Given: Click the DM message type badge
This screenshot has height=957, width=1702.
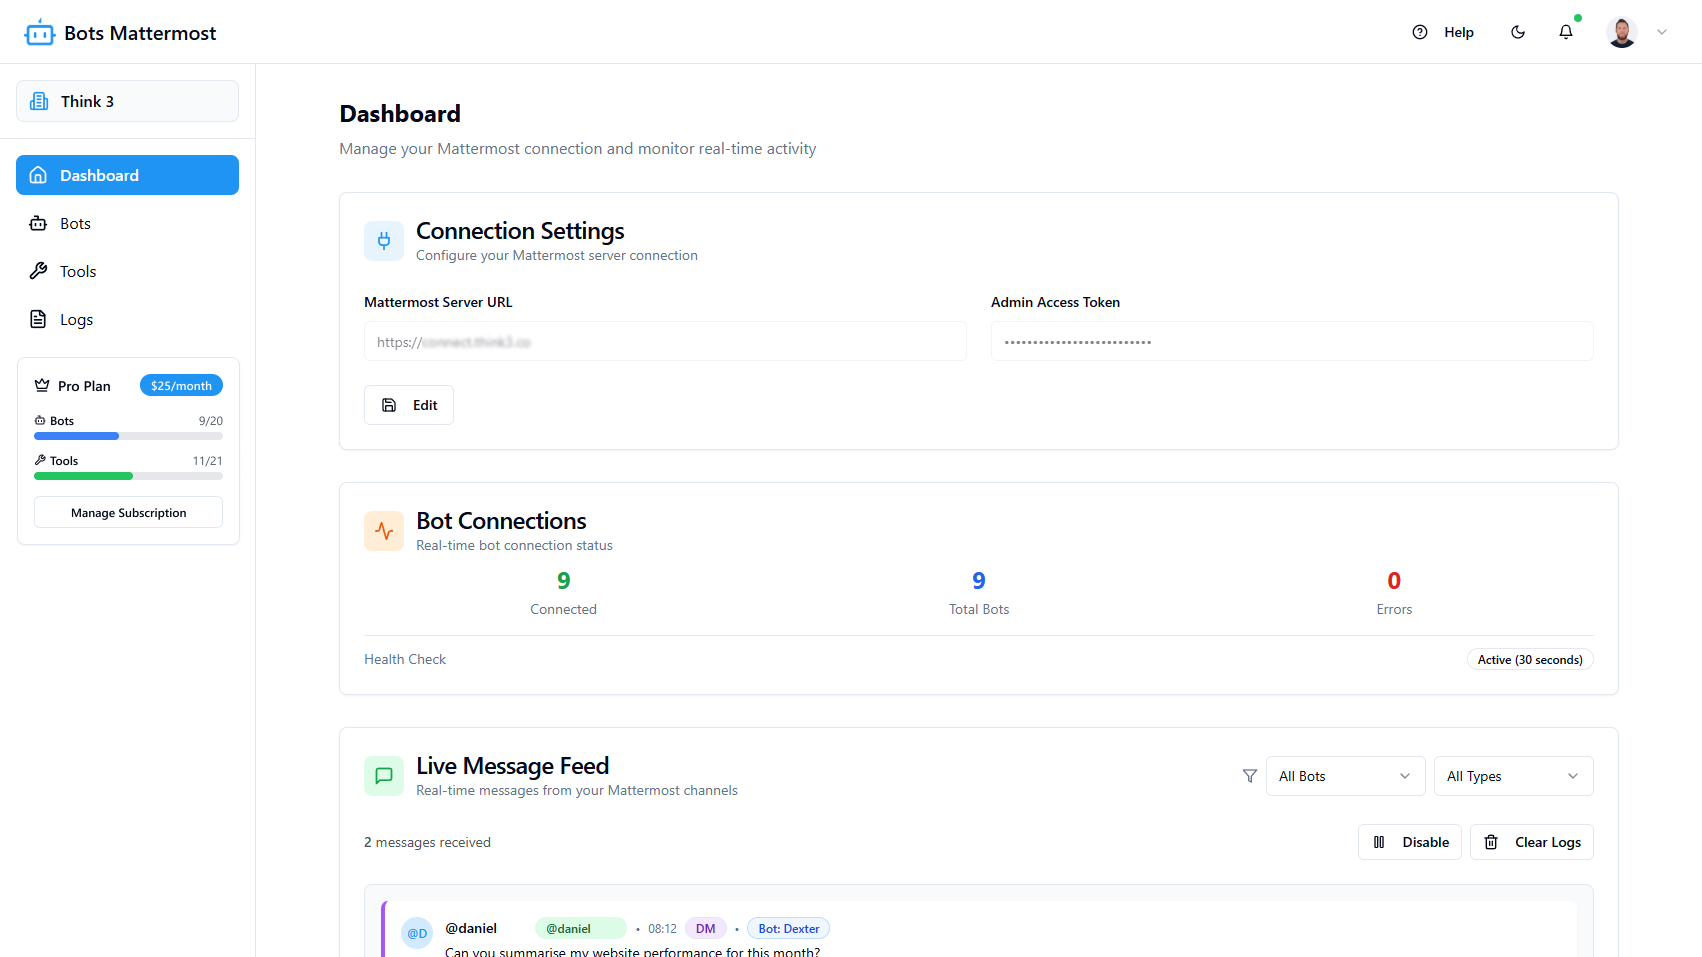Looking at the screenshot, I should tap(706, 928).
